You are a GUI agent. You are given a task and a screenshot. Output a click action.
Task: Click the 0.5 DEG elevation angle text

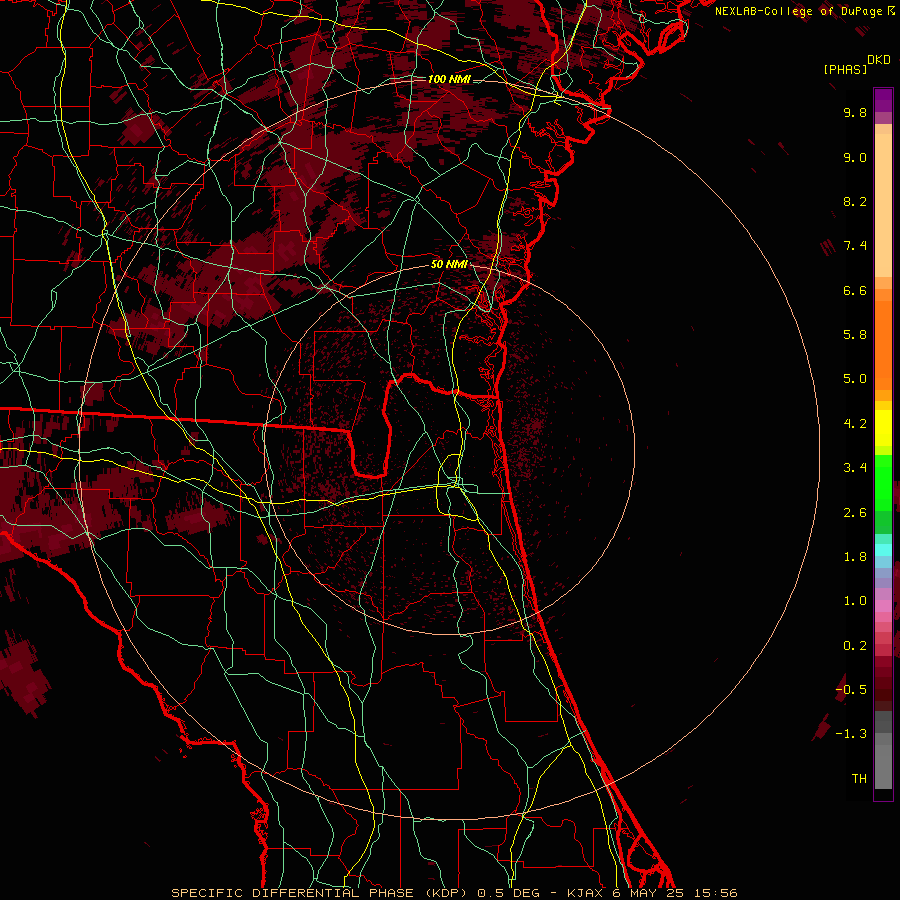[509, 893]
